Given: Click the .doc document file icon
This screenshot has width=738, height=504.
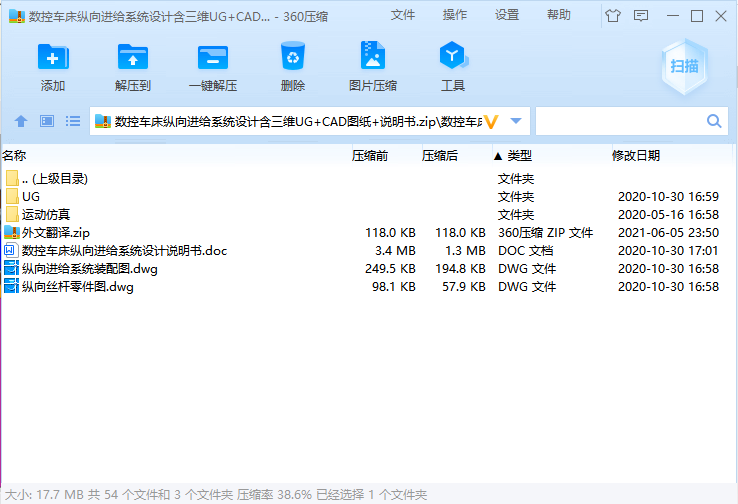Looking at the screenshot, I should click(x=11, y=250).
